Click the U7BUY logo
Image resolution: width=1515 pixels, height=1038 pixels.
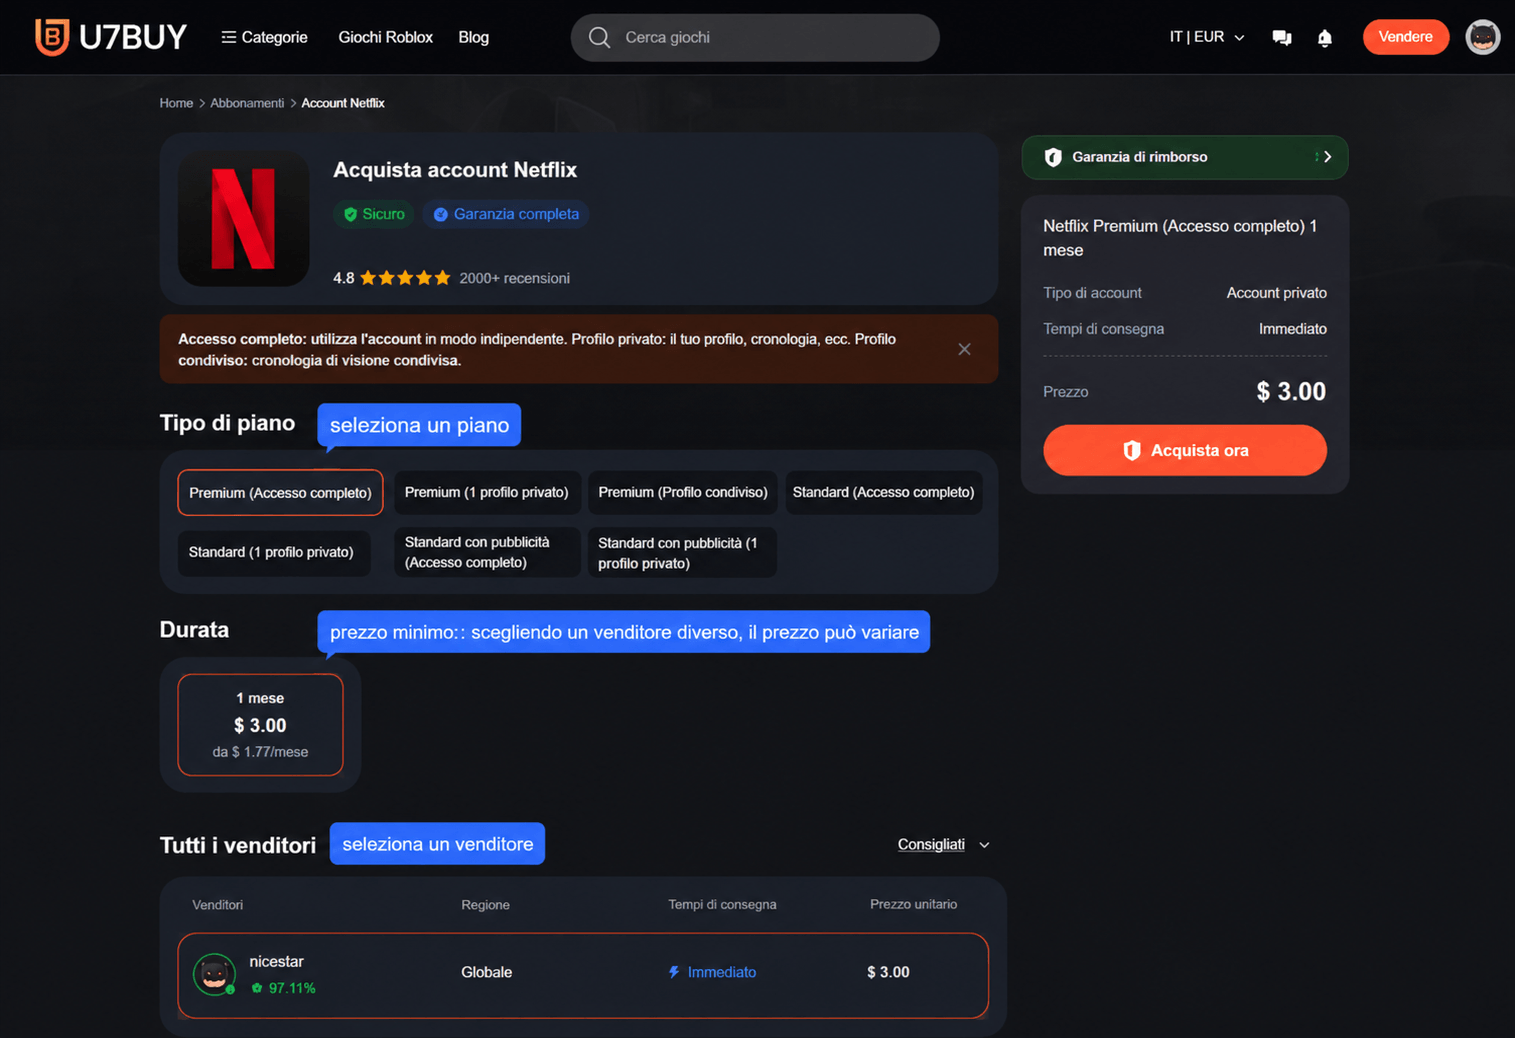110,37
